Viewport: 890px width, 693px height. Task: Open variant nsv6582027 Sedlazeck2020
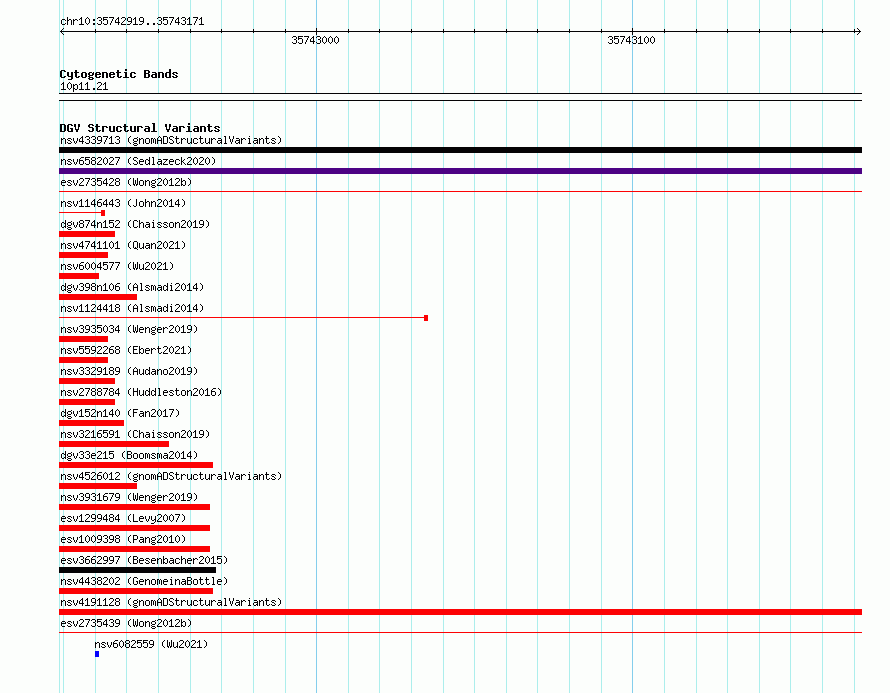[138, 161]
